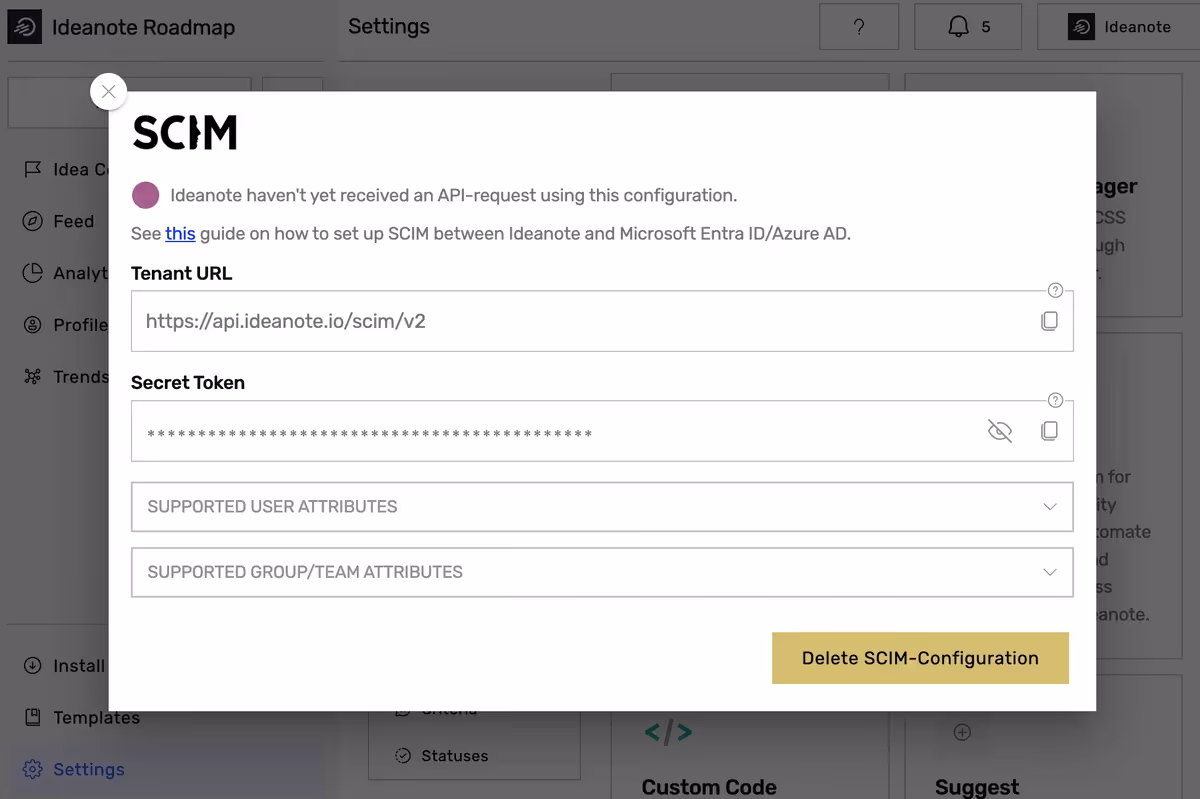Copy the Secret Token to clipboard
This screenshot has width=1200, height=799.
[x=1050, y=430]
